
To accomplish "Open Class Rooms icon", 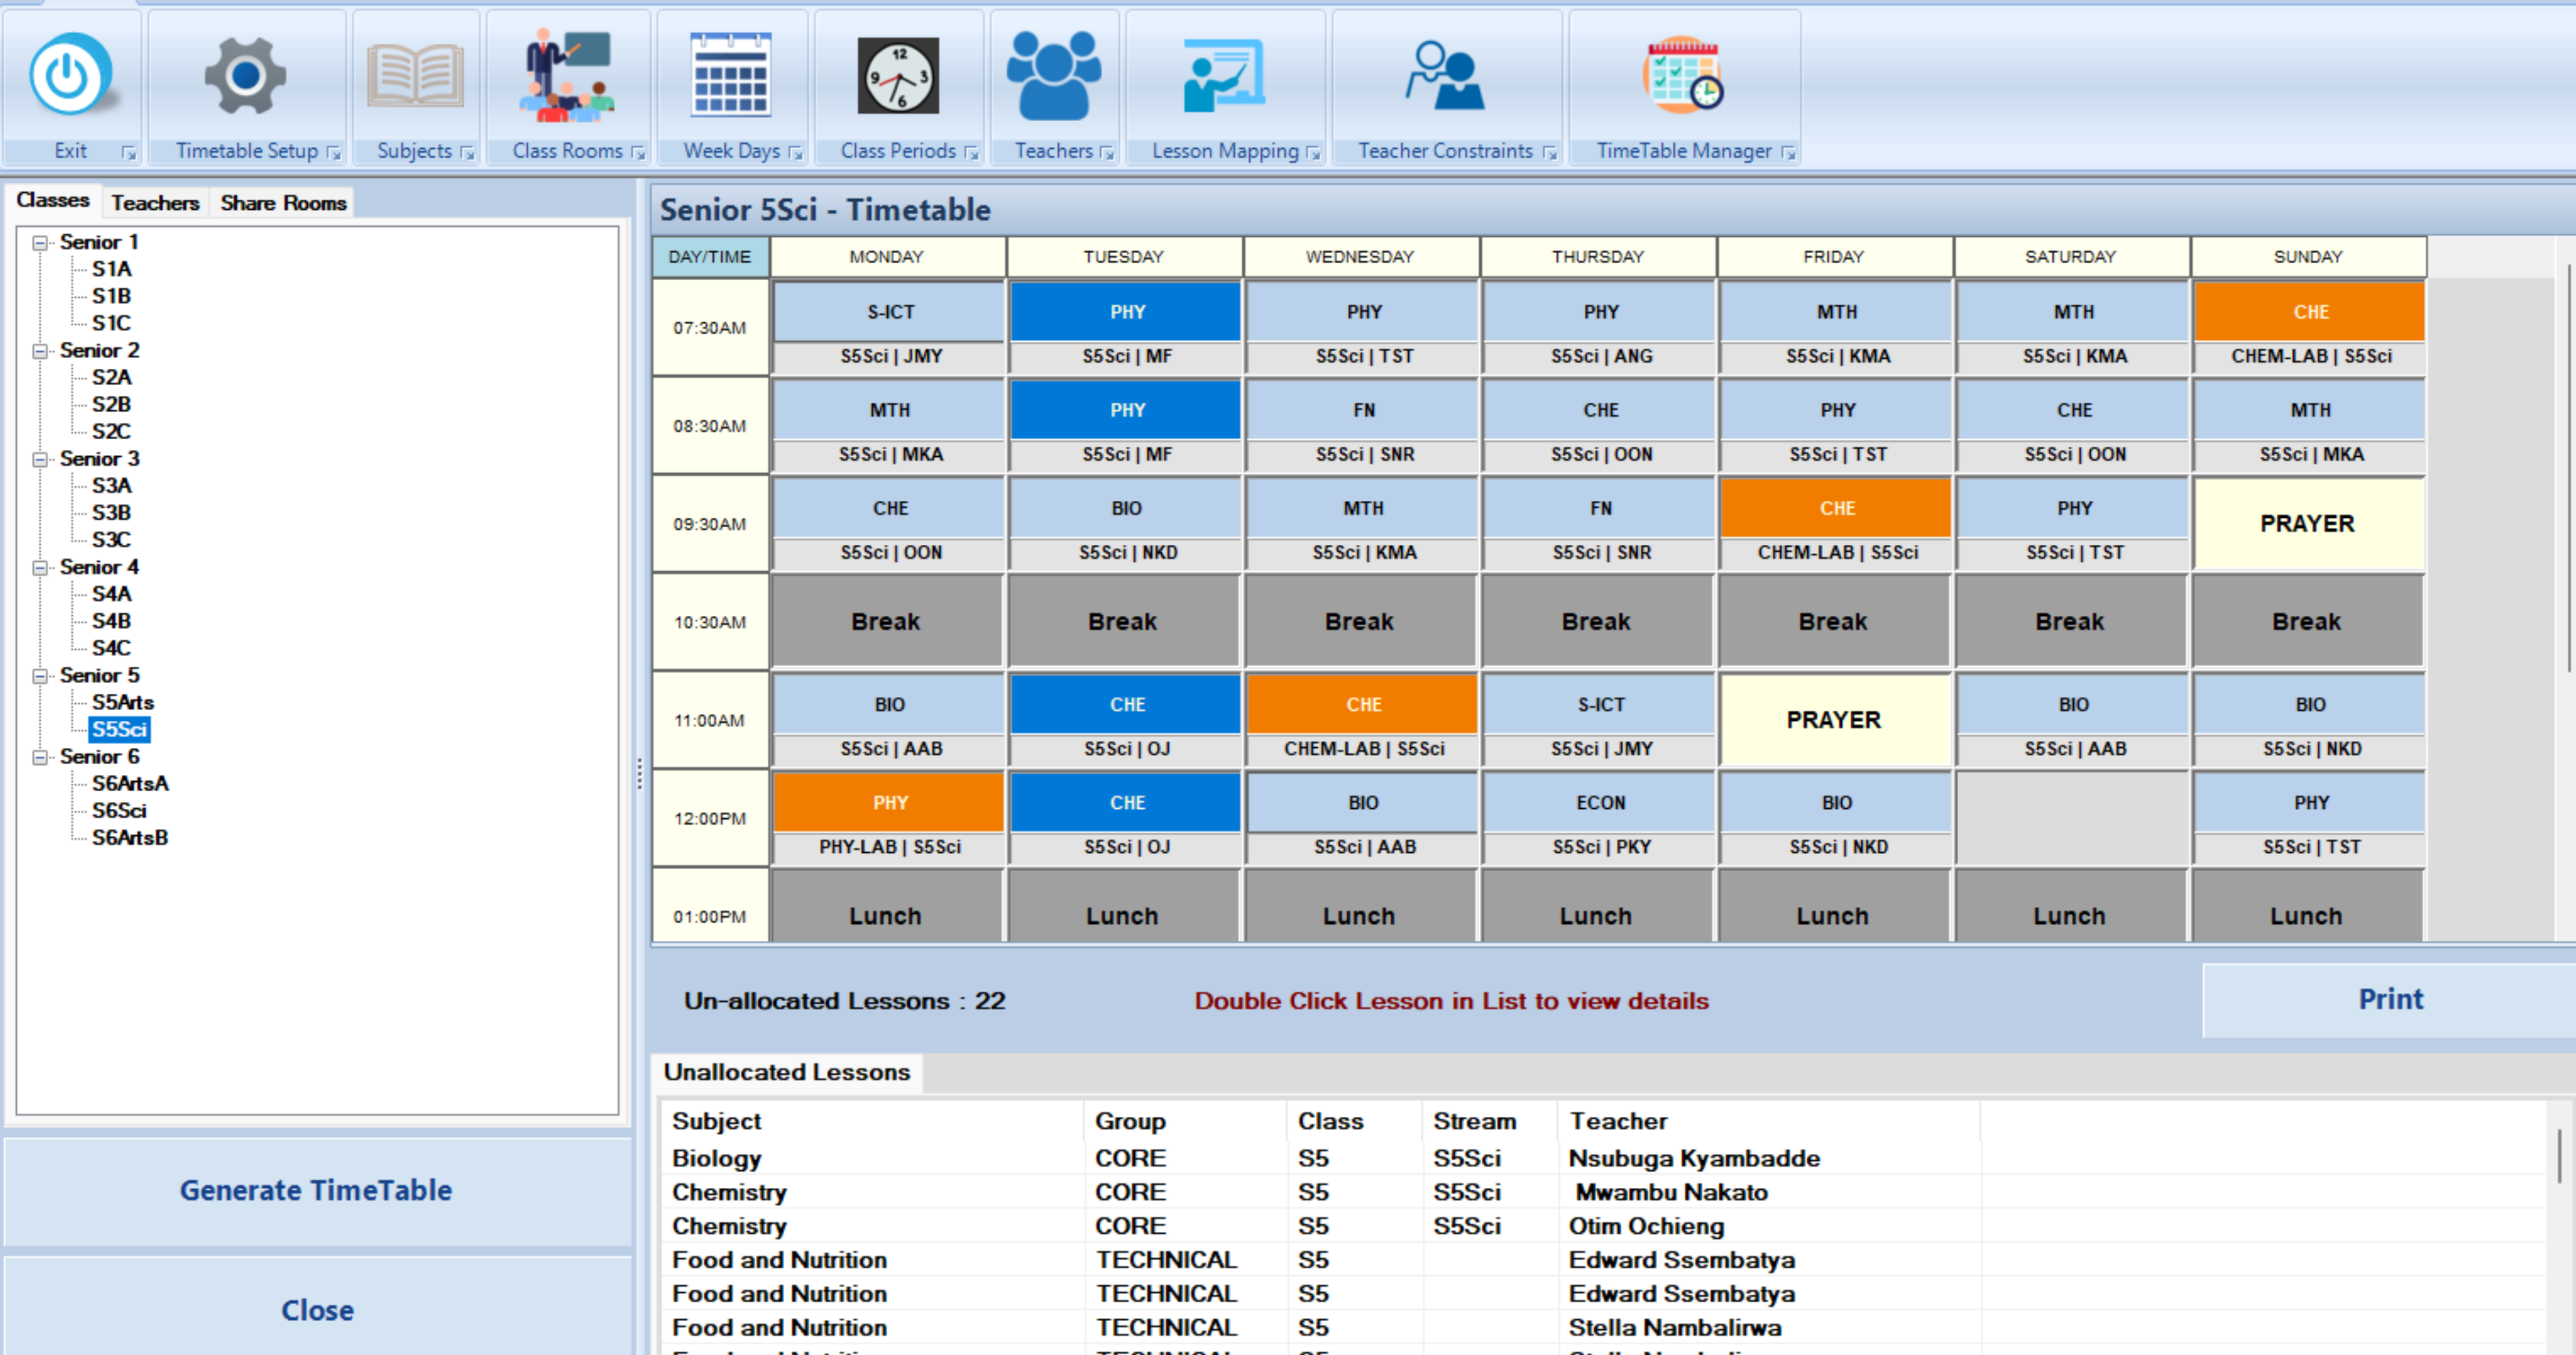I will 568,76.
